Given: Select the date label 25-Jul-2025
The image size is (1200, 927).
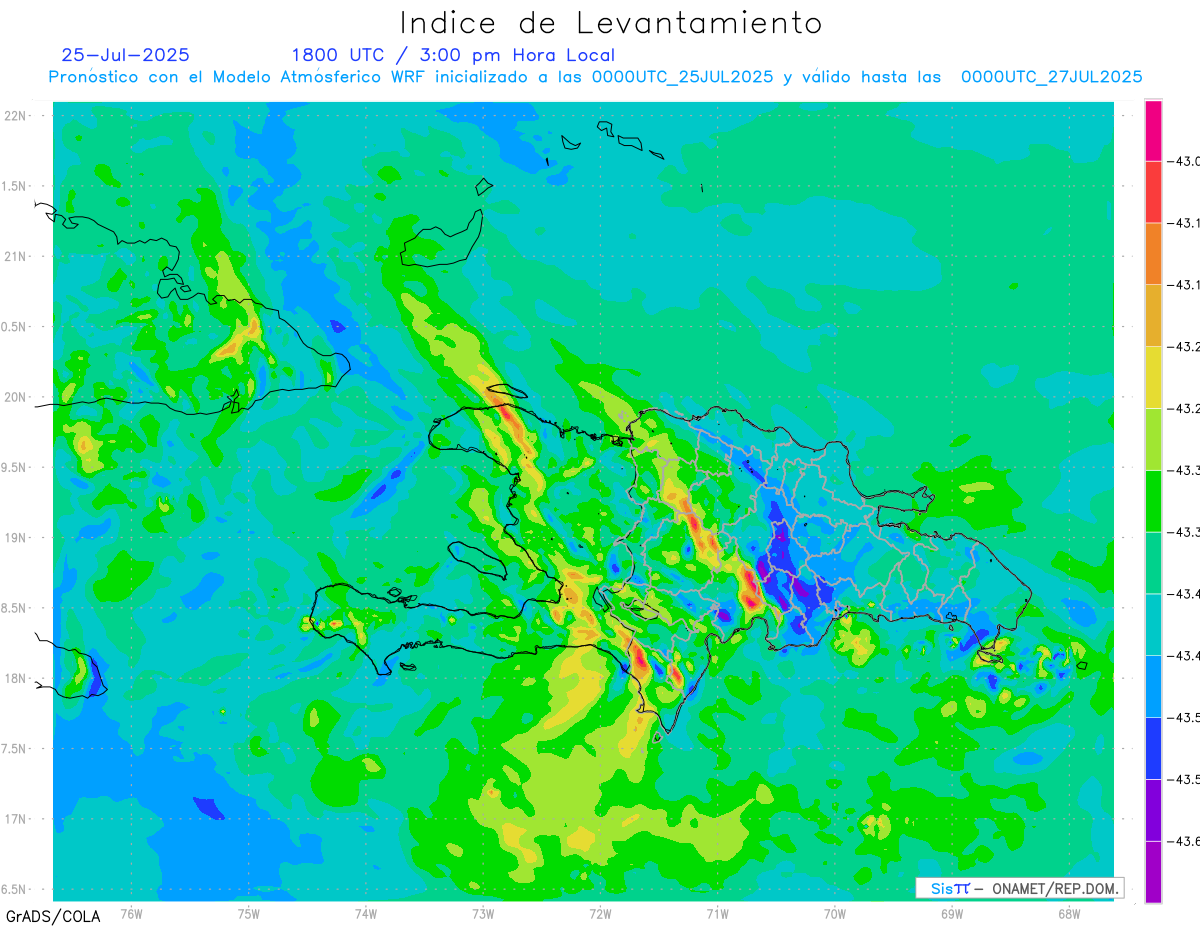Looking at the screenshot, I should (x=126, y=55).
